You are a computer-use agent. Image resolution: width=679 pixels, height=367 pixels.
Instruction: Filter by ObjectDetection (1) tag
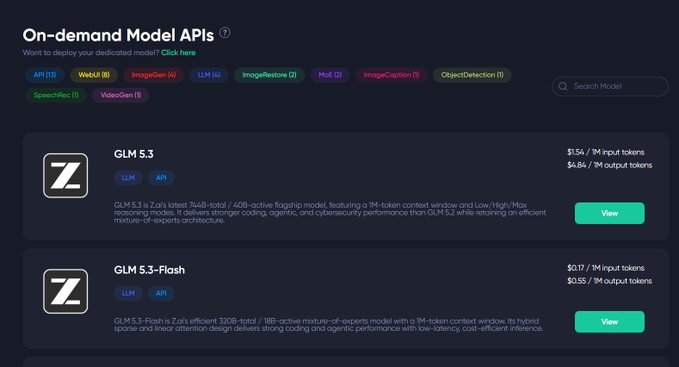pyautogui.click(x=472, y=75)
